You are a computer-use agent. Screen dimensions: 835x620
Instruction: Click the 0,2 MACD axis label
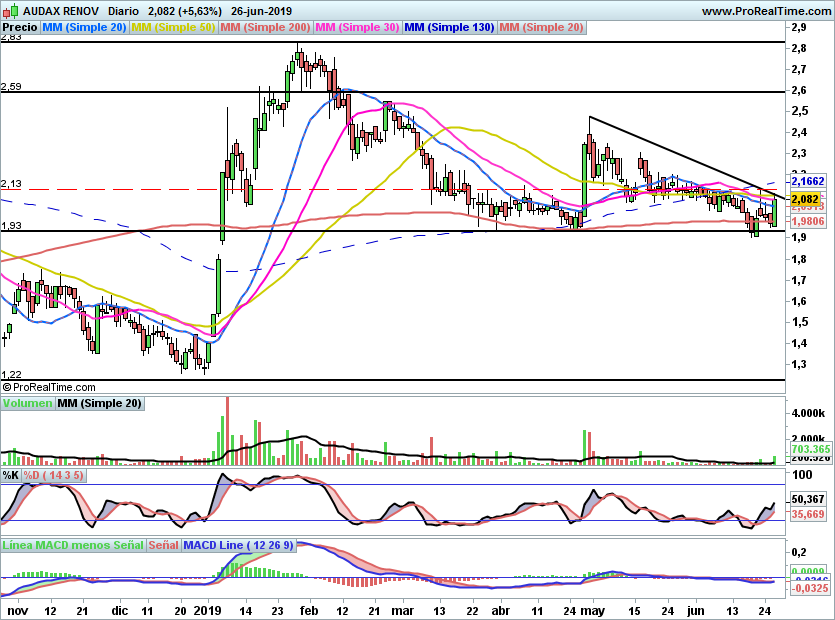[x=799, y=552]
